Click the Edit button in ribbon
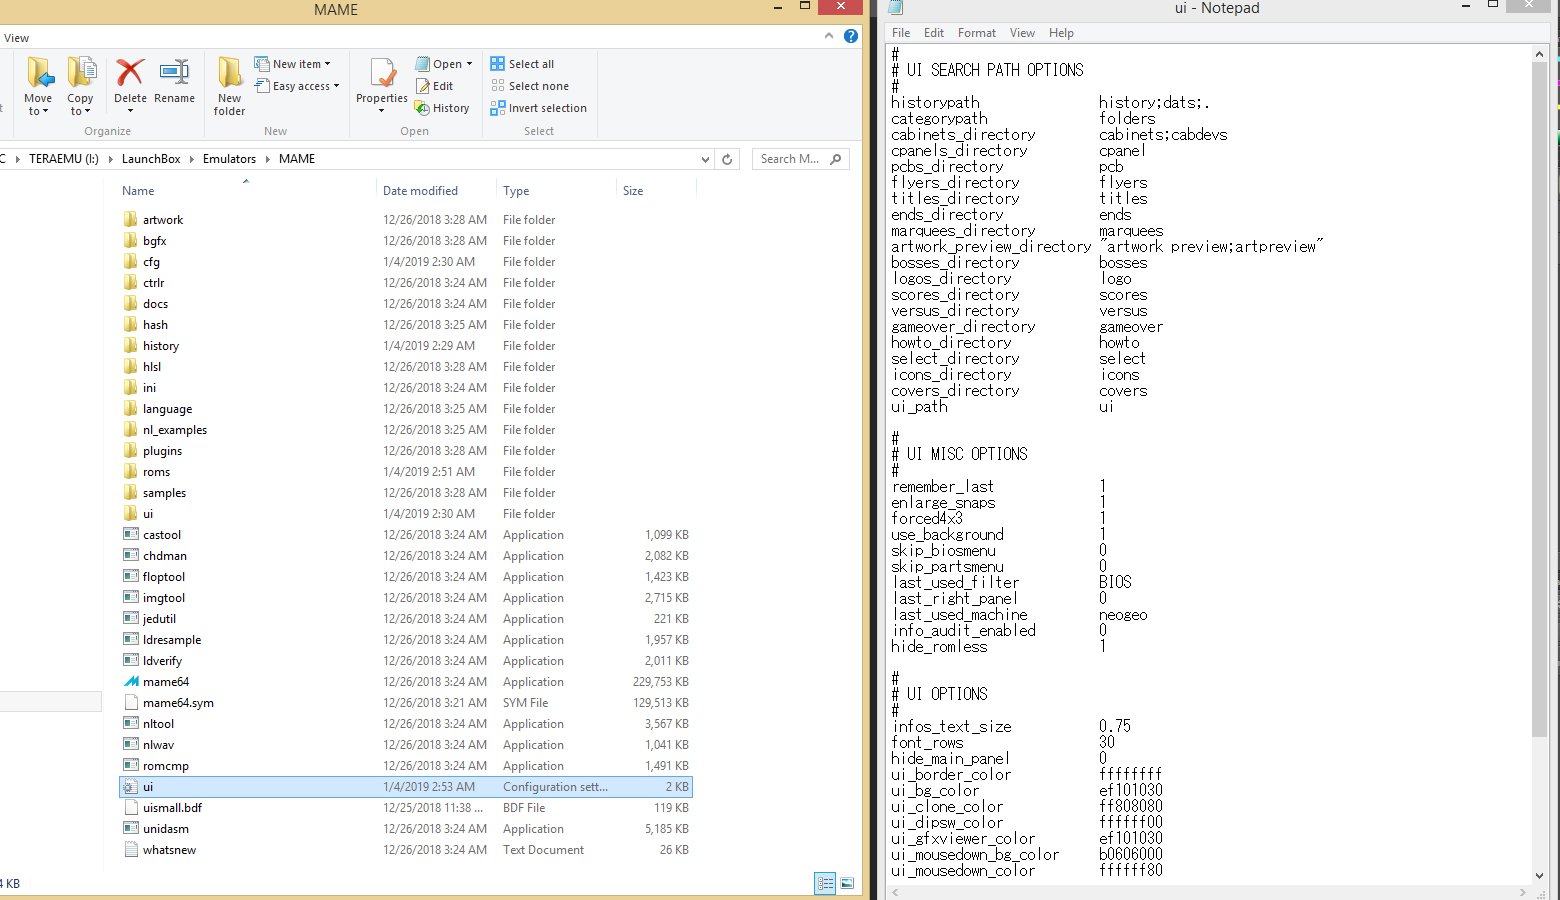This screenshot has height=900, width=1560. click(x=435, y=86)
